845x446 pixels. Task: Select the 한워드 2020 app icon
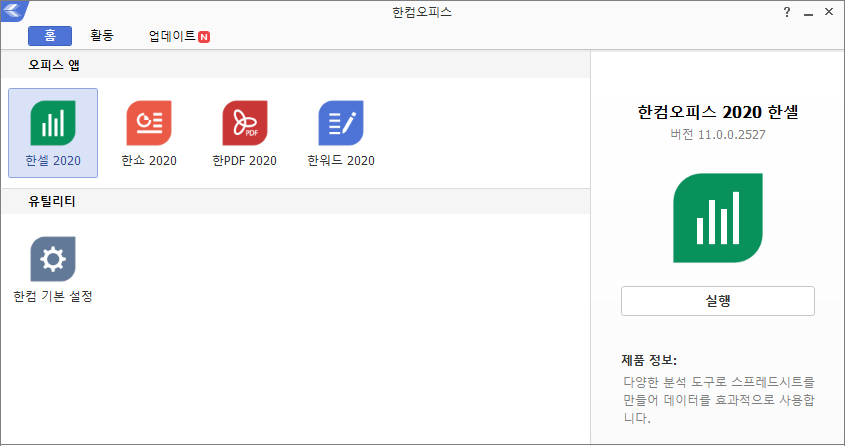(x=341, y=123)
